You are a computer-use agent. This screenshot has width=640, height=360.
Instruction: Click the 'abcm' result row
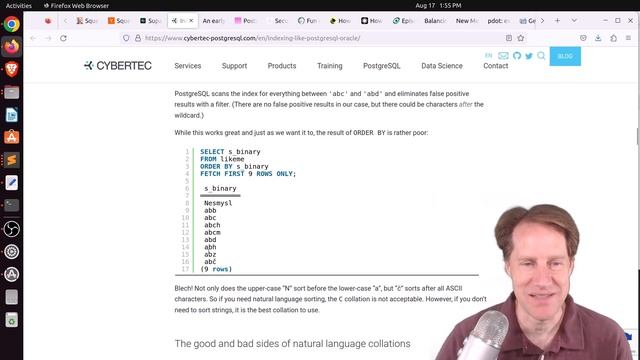[212, 232]
